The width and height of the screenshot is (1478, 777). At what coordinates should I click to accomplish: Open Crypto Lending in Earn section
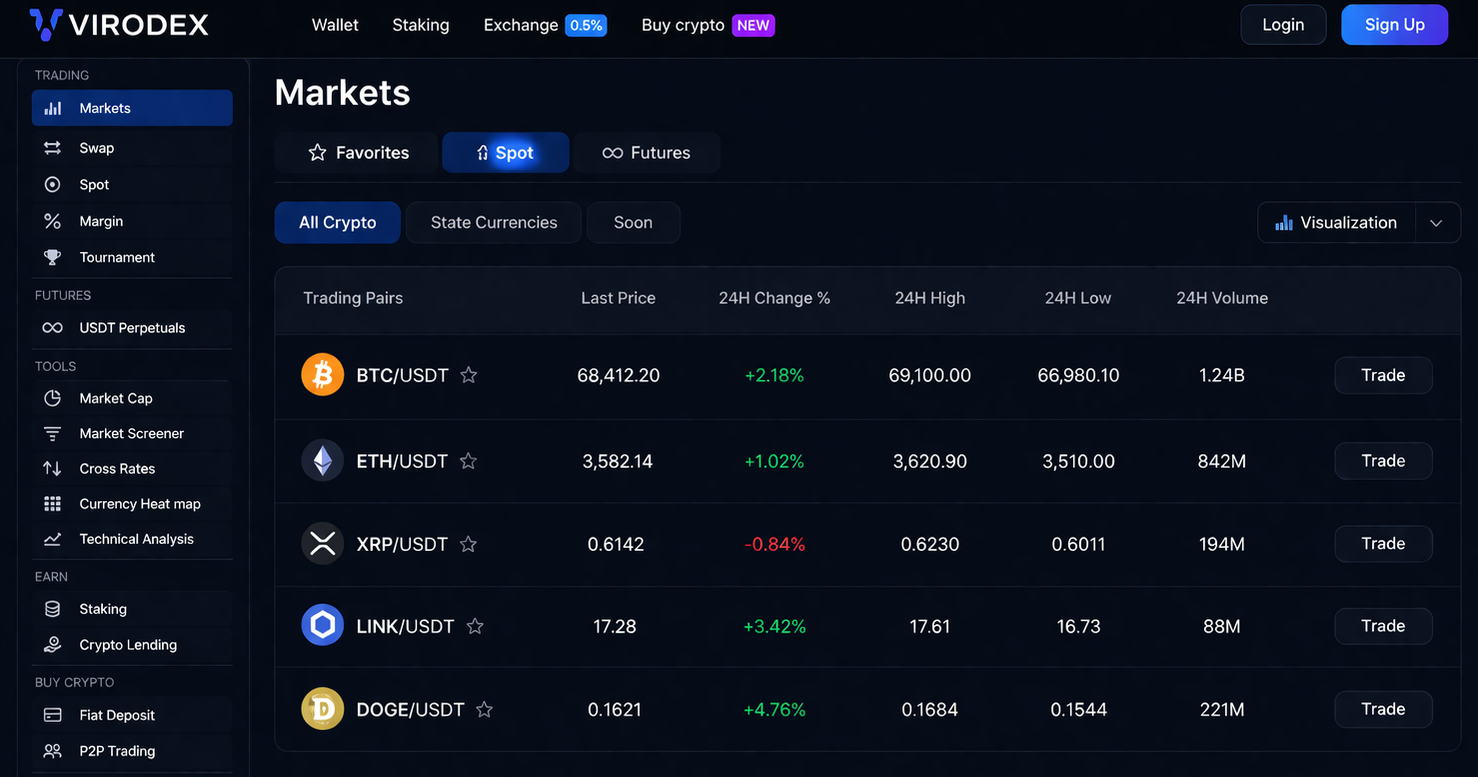[128, 645]
